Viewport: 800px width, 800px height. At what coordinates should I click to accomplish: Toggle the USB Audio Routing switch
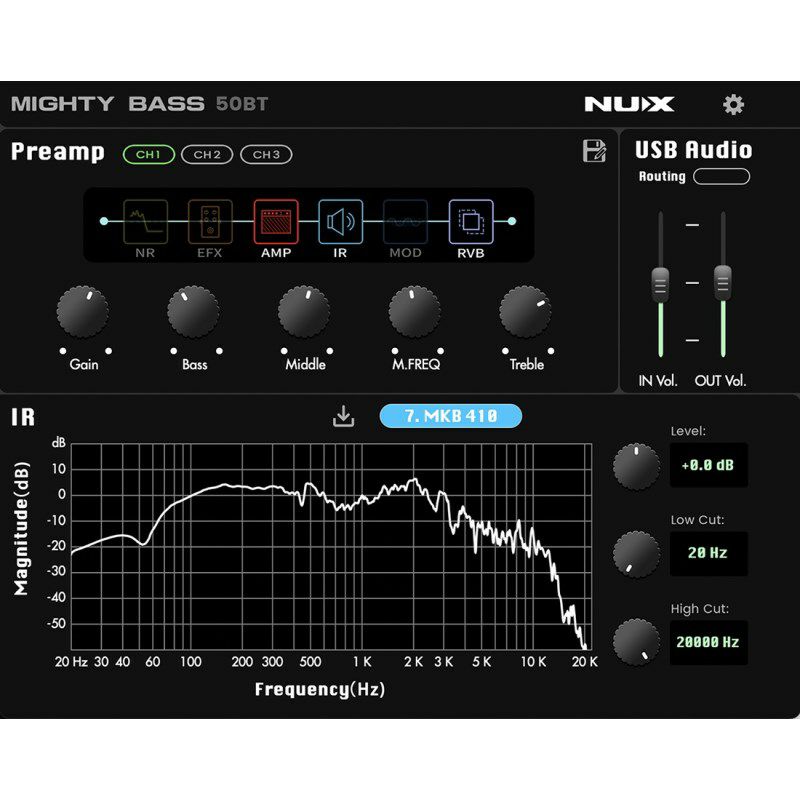(x=721, y=177)
